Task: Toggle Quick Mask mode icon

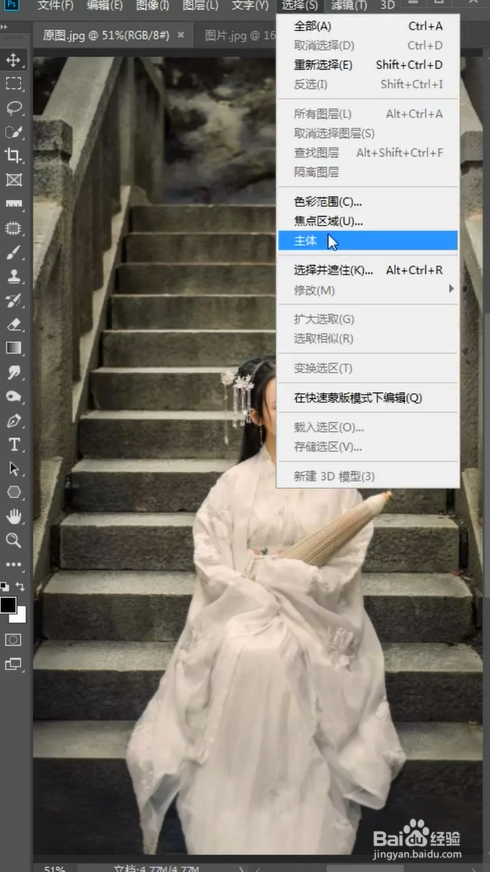Action: [x=13, y=640]
